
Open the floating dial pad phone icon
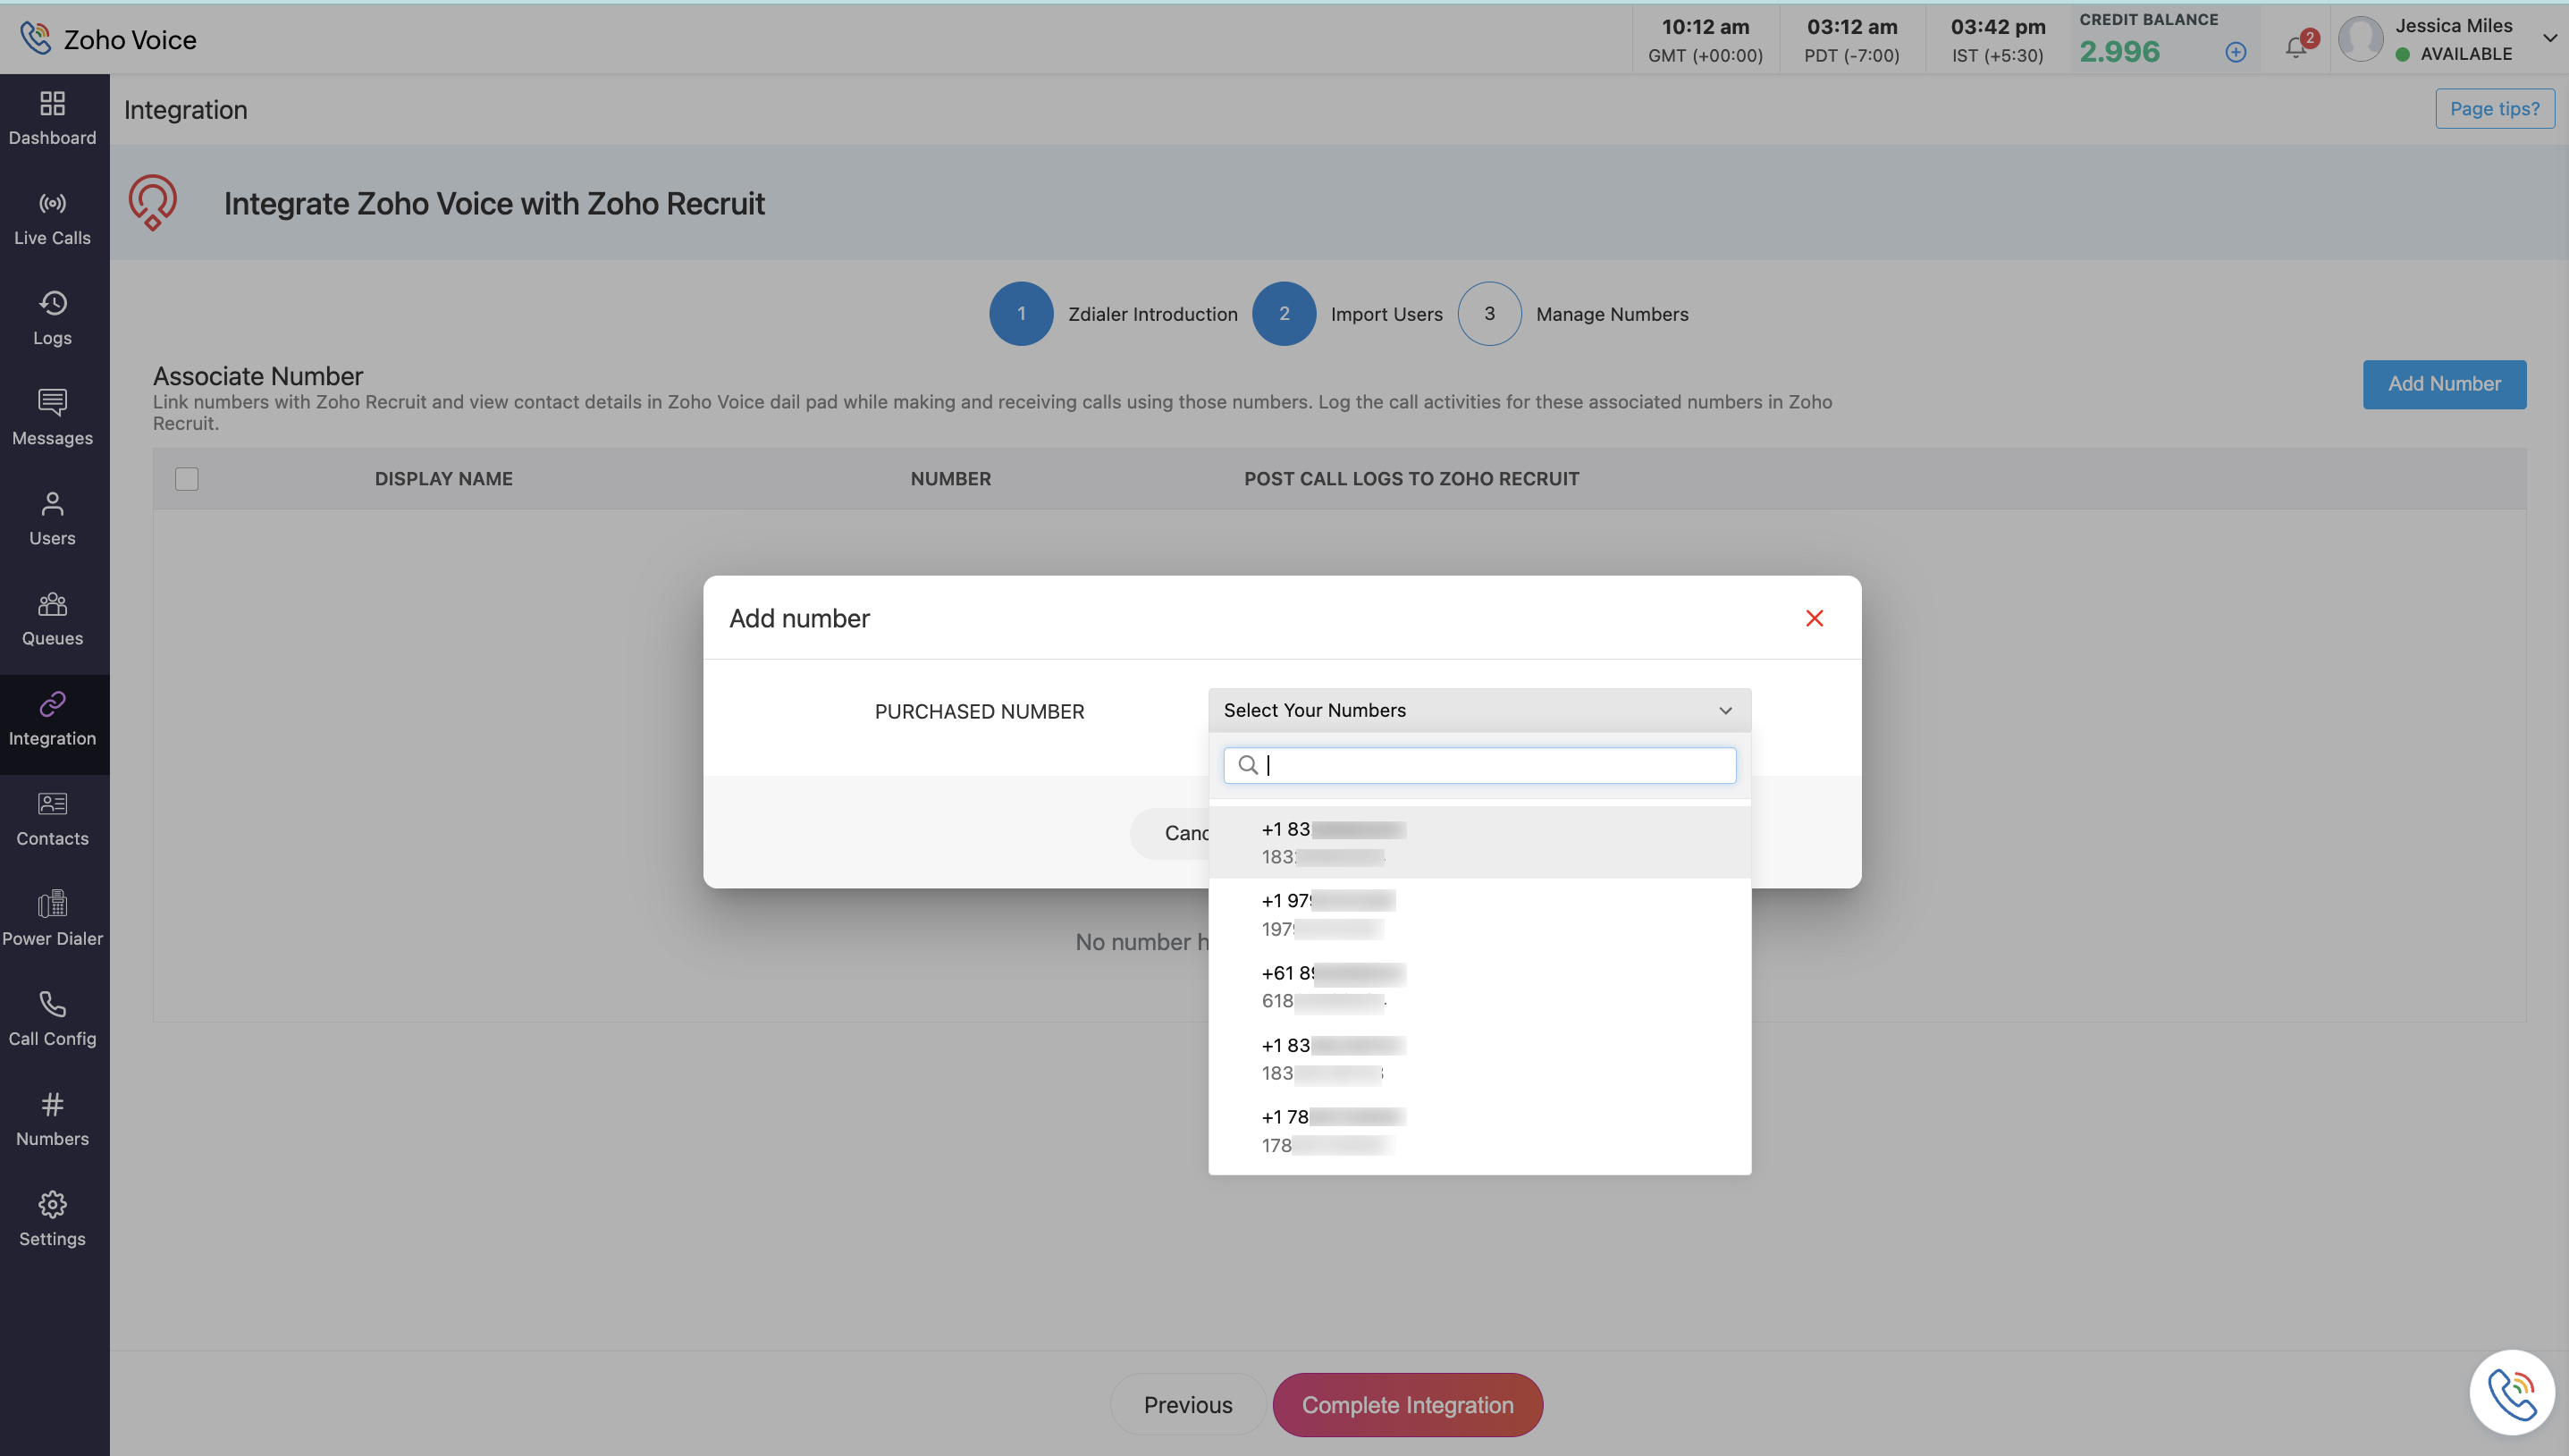point(2511,1392)
